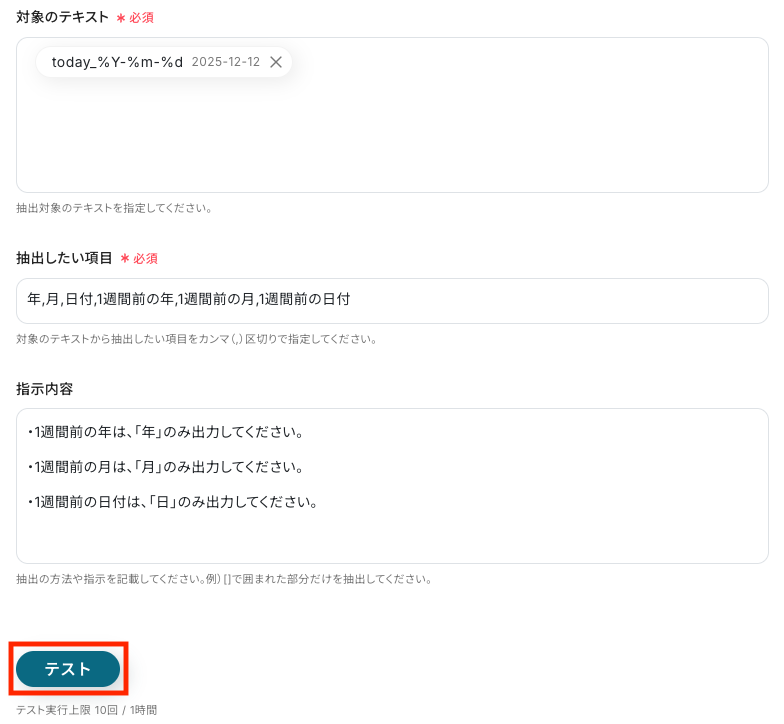Click 必須 marker next to 抽出したい項目
Screen dimensions: 784x724
click(139, 258)
